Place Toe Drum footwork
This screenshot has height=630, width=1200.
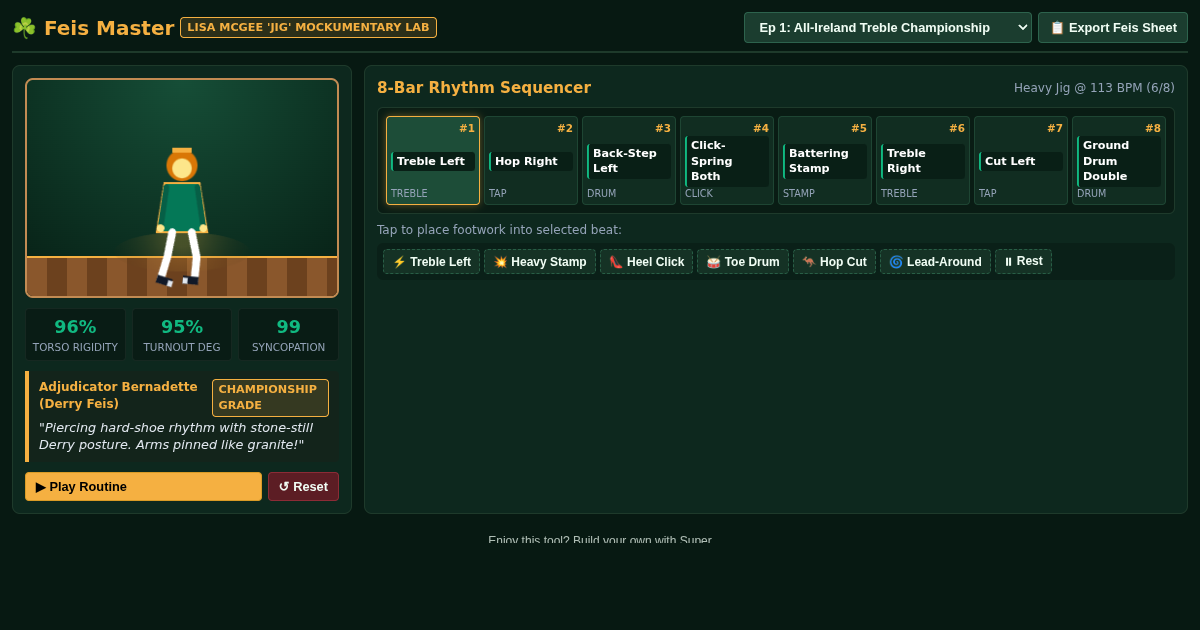[x=743, y=262]
